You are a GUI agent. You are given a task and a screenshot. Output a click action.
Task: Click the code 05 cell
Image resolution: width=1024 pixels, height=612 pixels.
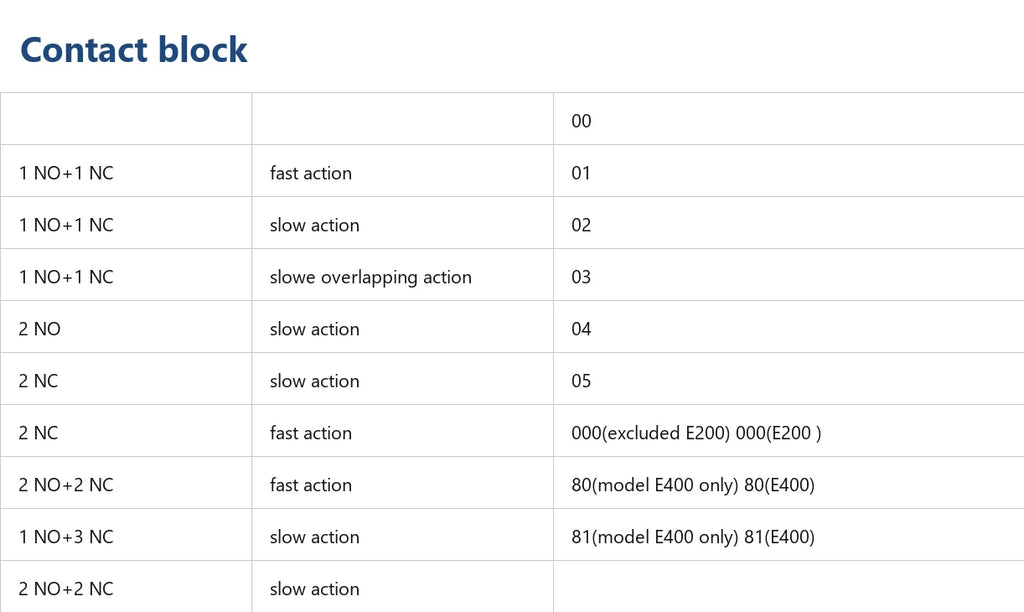788,379
